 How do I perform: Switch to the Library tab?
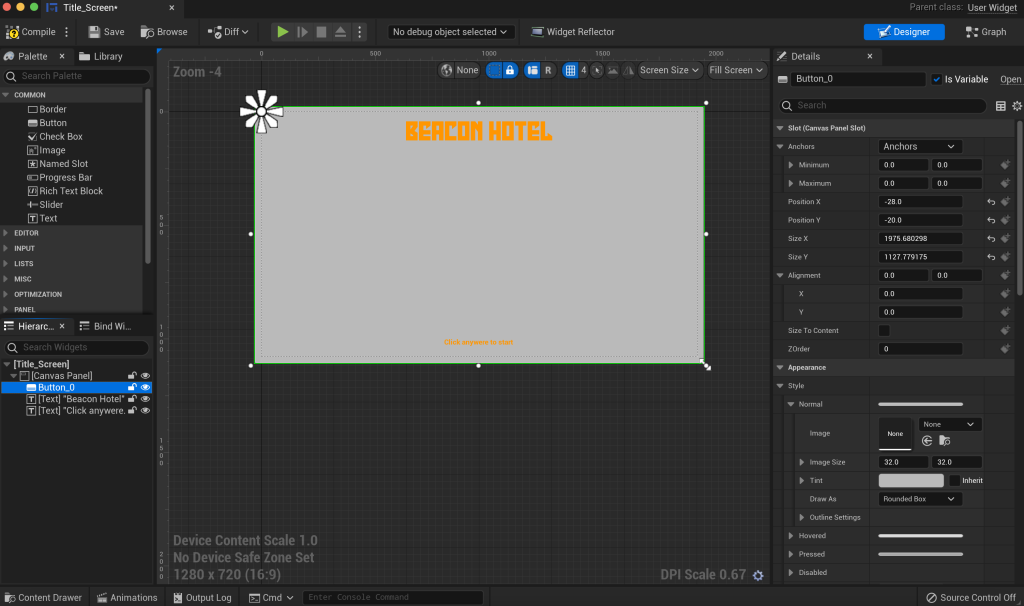point(100,56)
